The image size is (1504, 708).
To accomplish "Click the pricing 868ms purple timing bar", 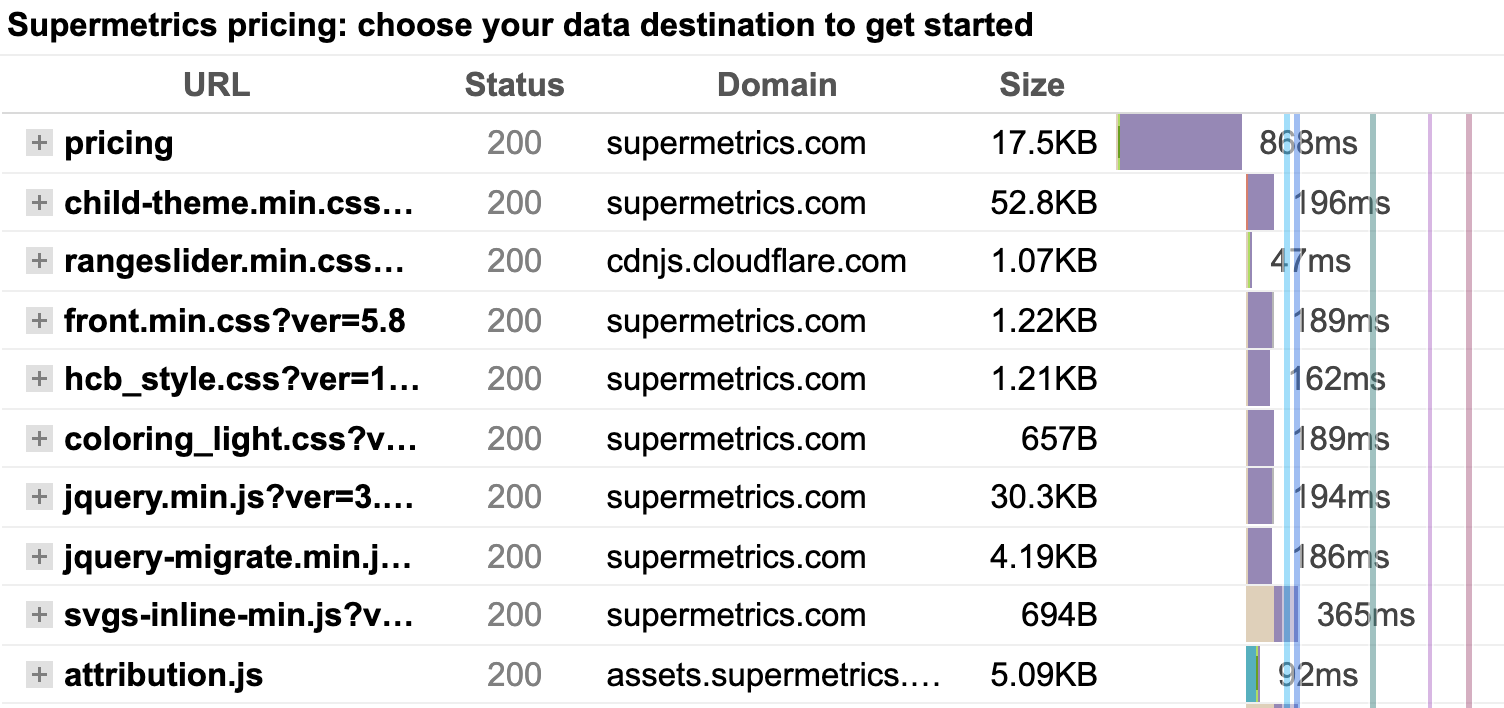I will point(1179,143).
